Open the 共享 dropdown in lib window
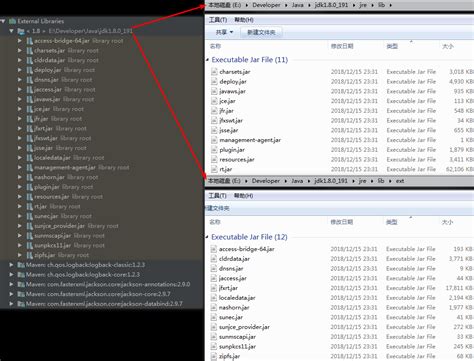Image resolution: width=474 pixels, height=361 pixels. (224, 32)
